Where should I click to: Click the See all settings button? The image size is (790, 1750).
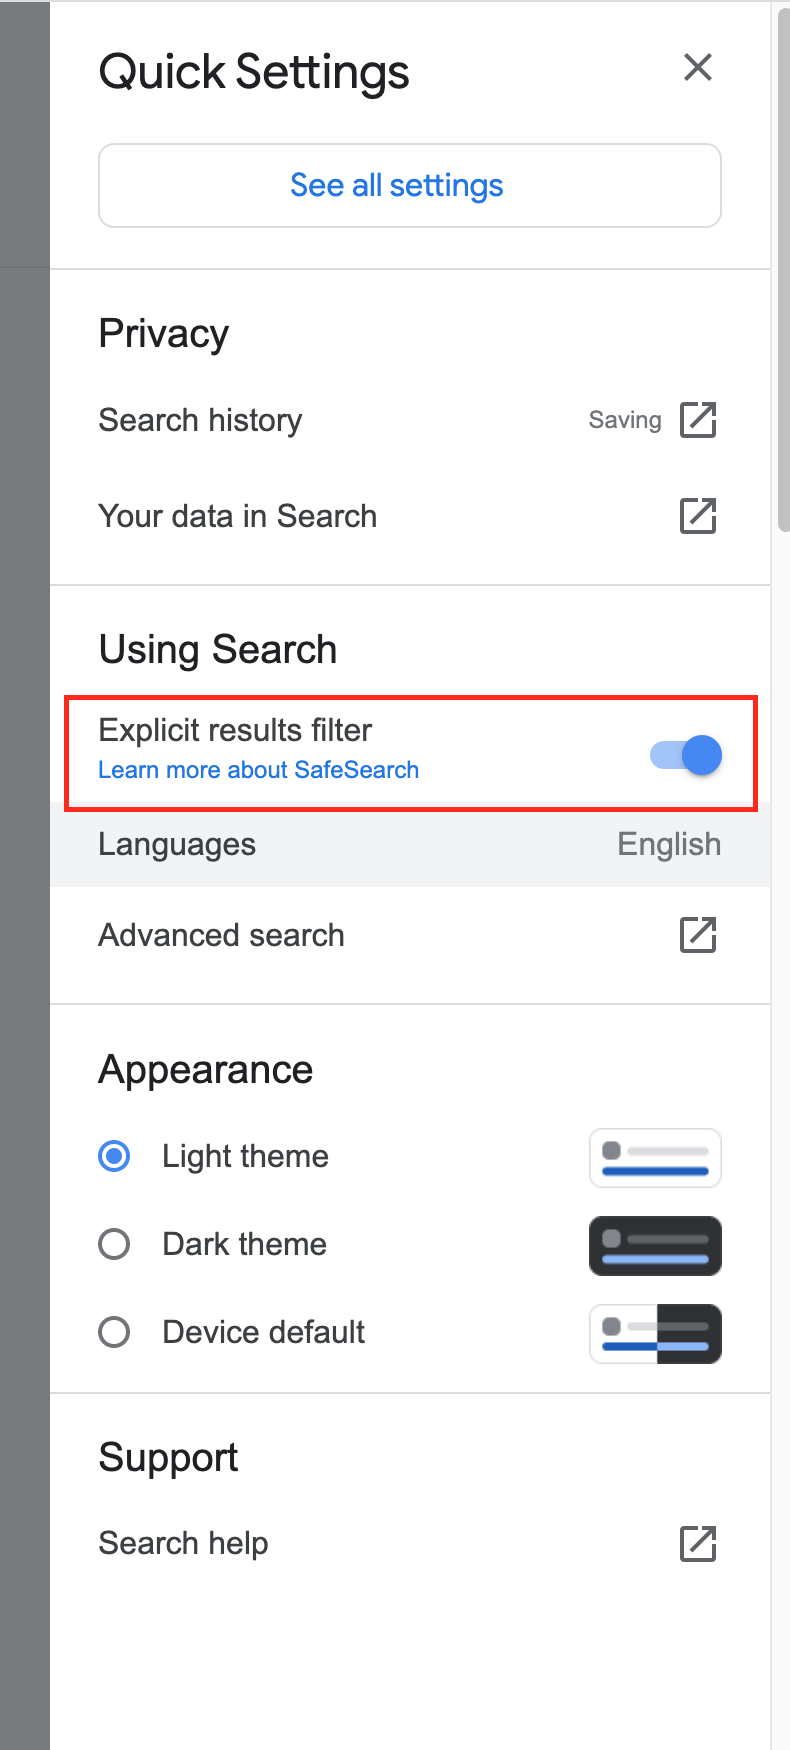click(410, 185)
